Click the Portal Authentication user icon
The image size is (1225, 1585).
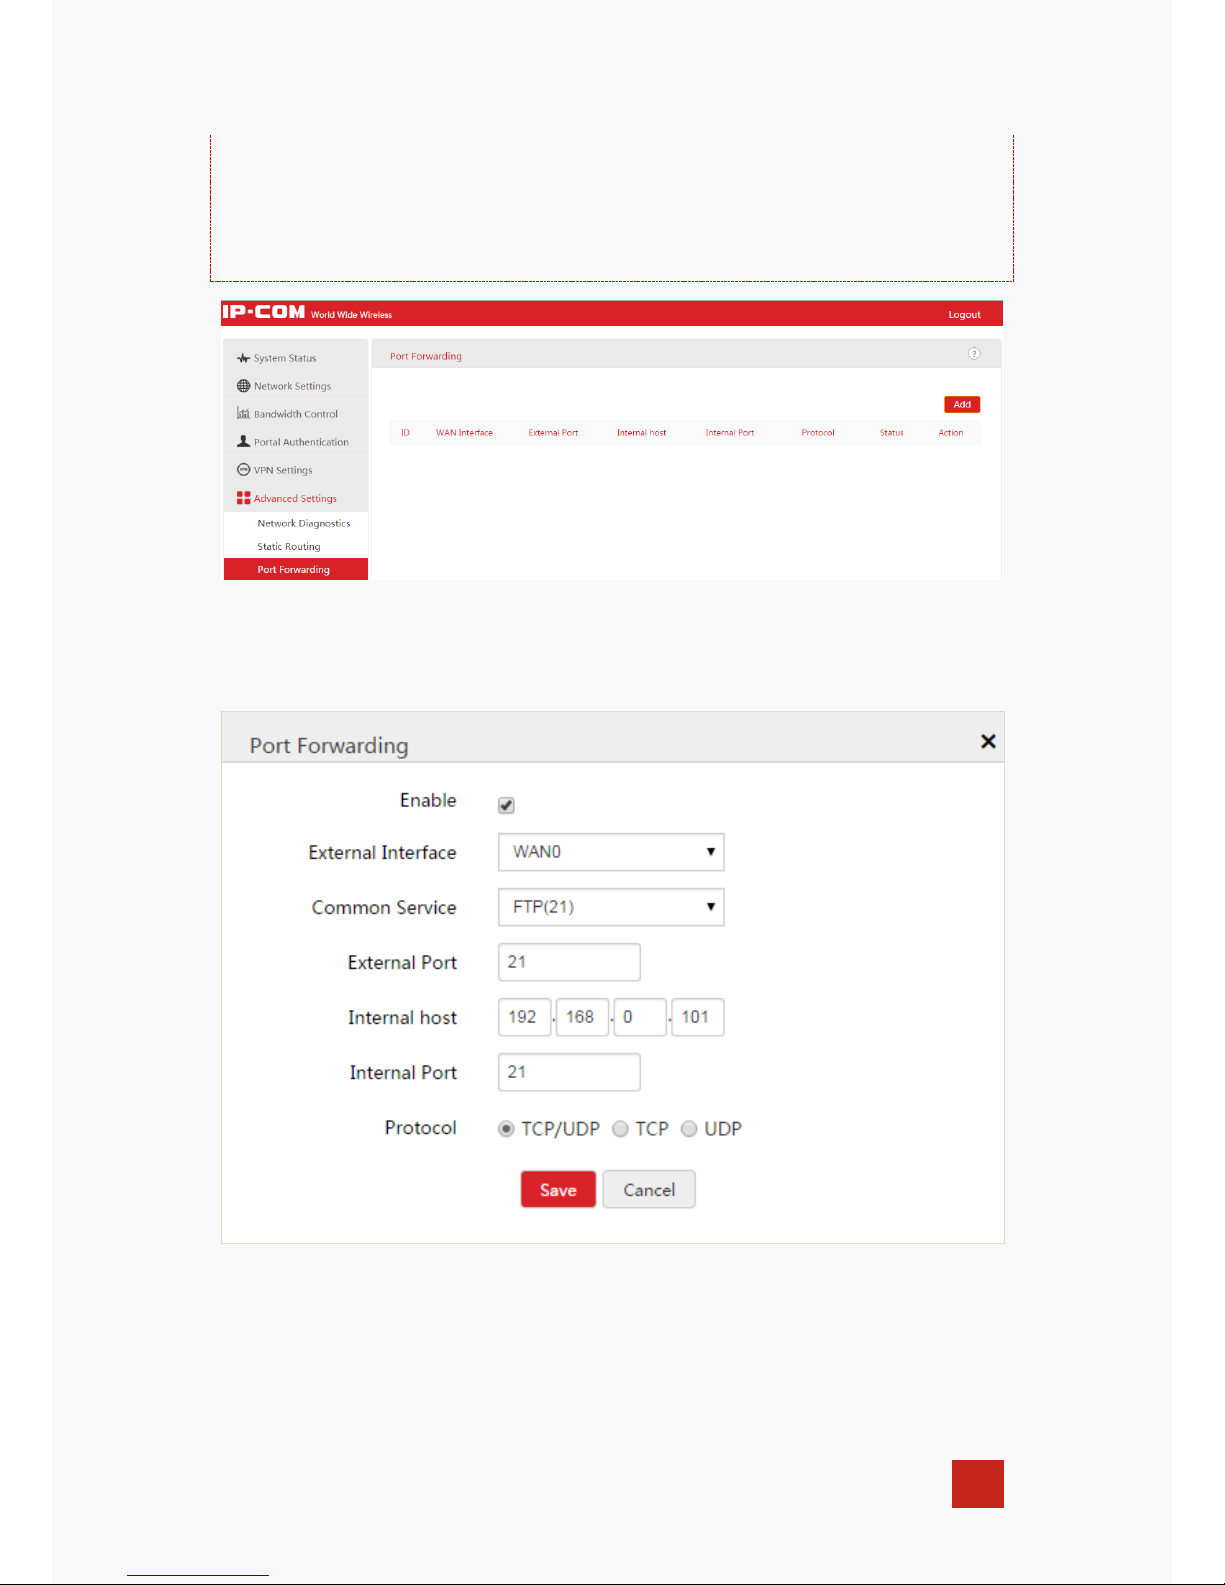[243, 441]
